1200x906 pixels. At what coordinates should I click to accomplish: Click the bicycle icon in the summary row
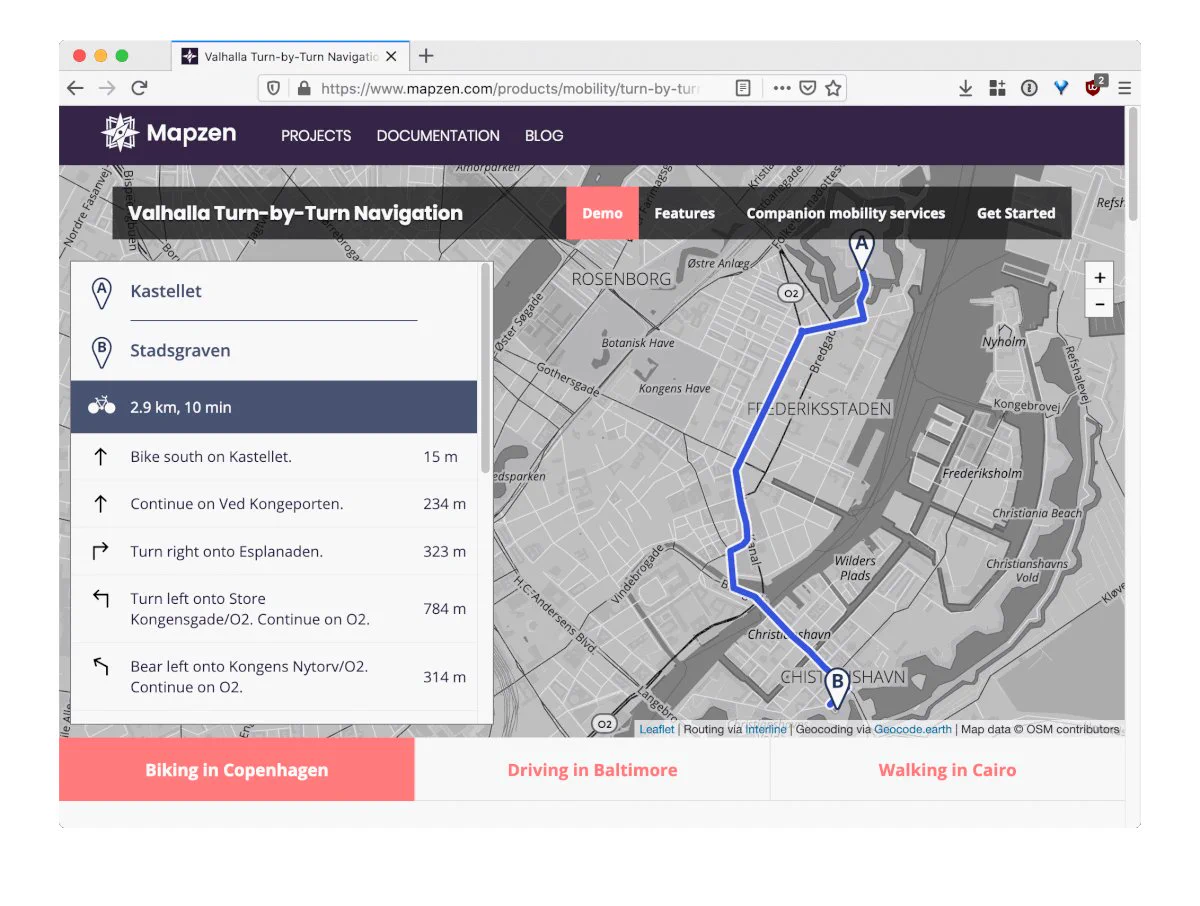click(x=101, y=407)
